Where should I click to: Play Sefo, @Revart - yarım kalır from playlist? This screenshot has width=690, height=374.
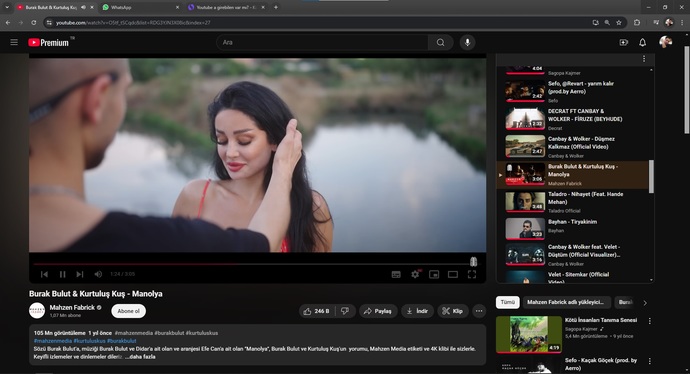coord(572,92)
